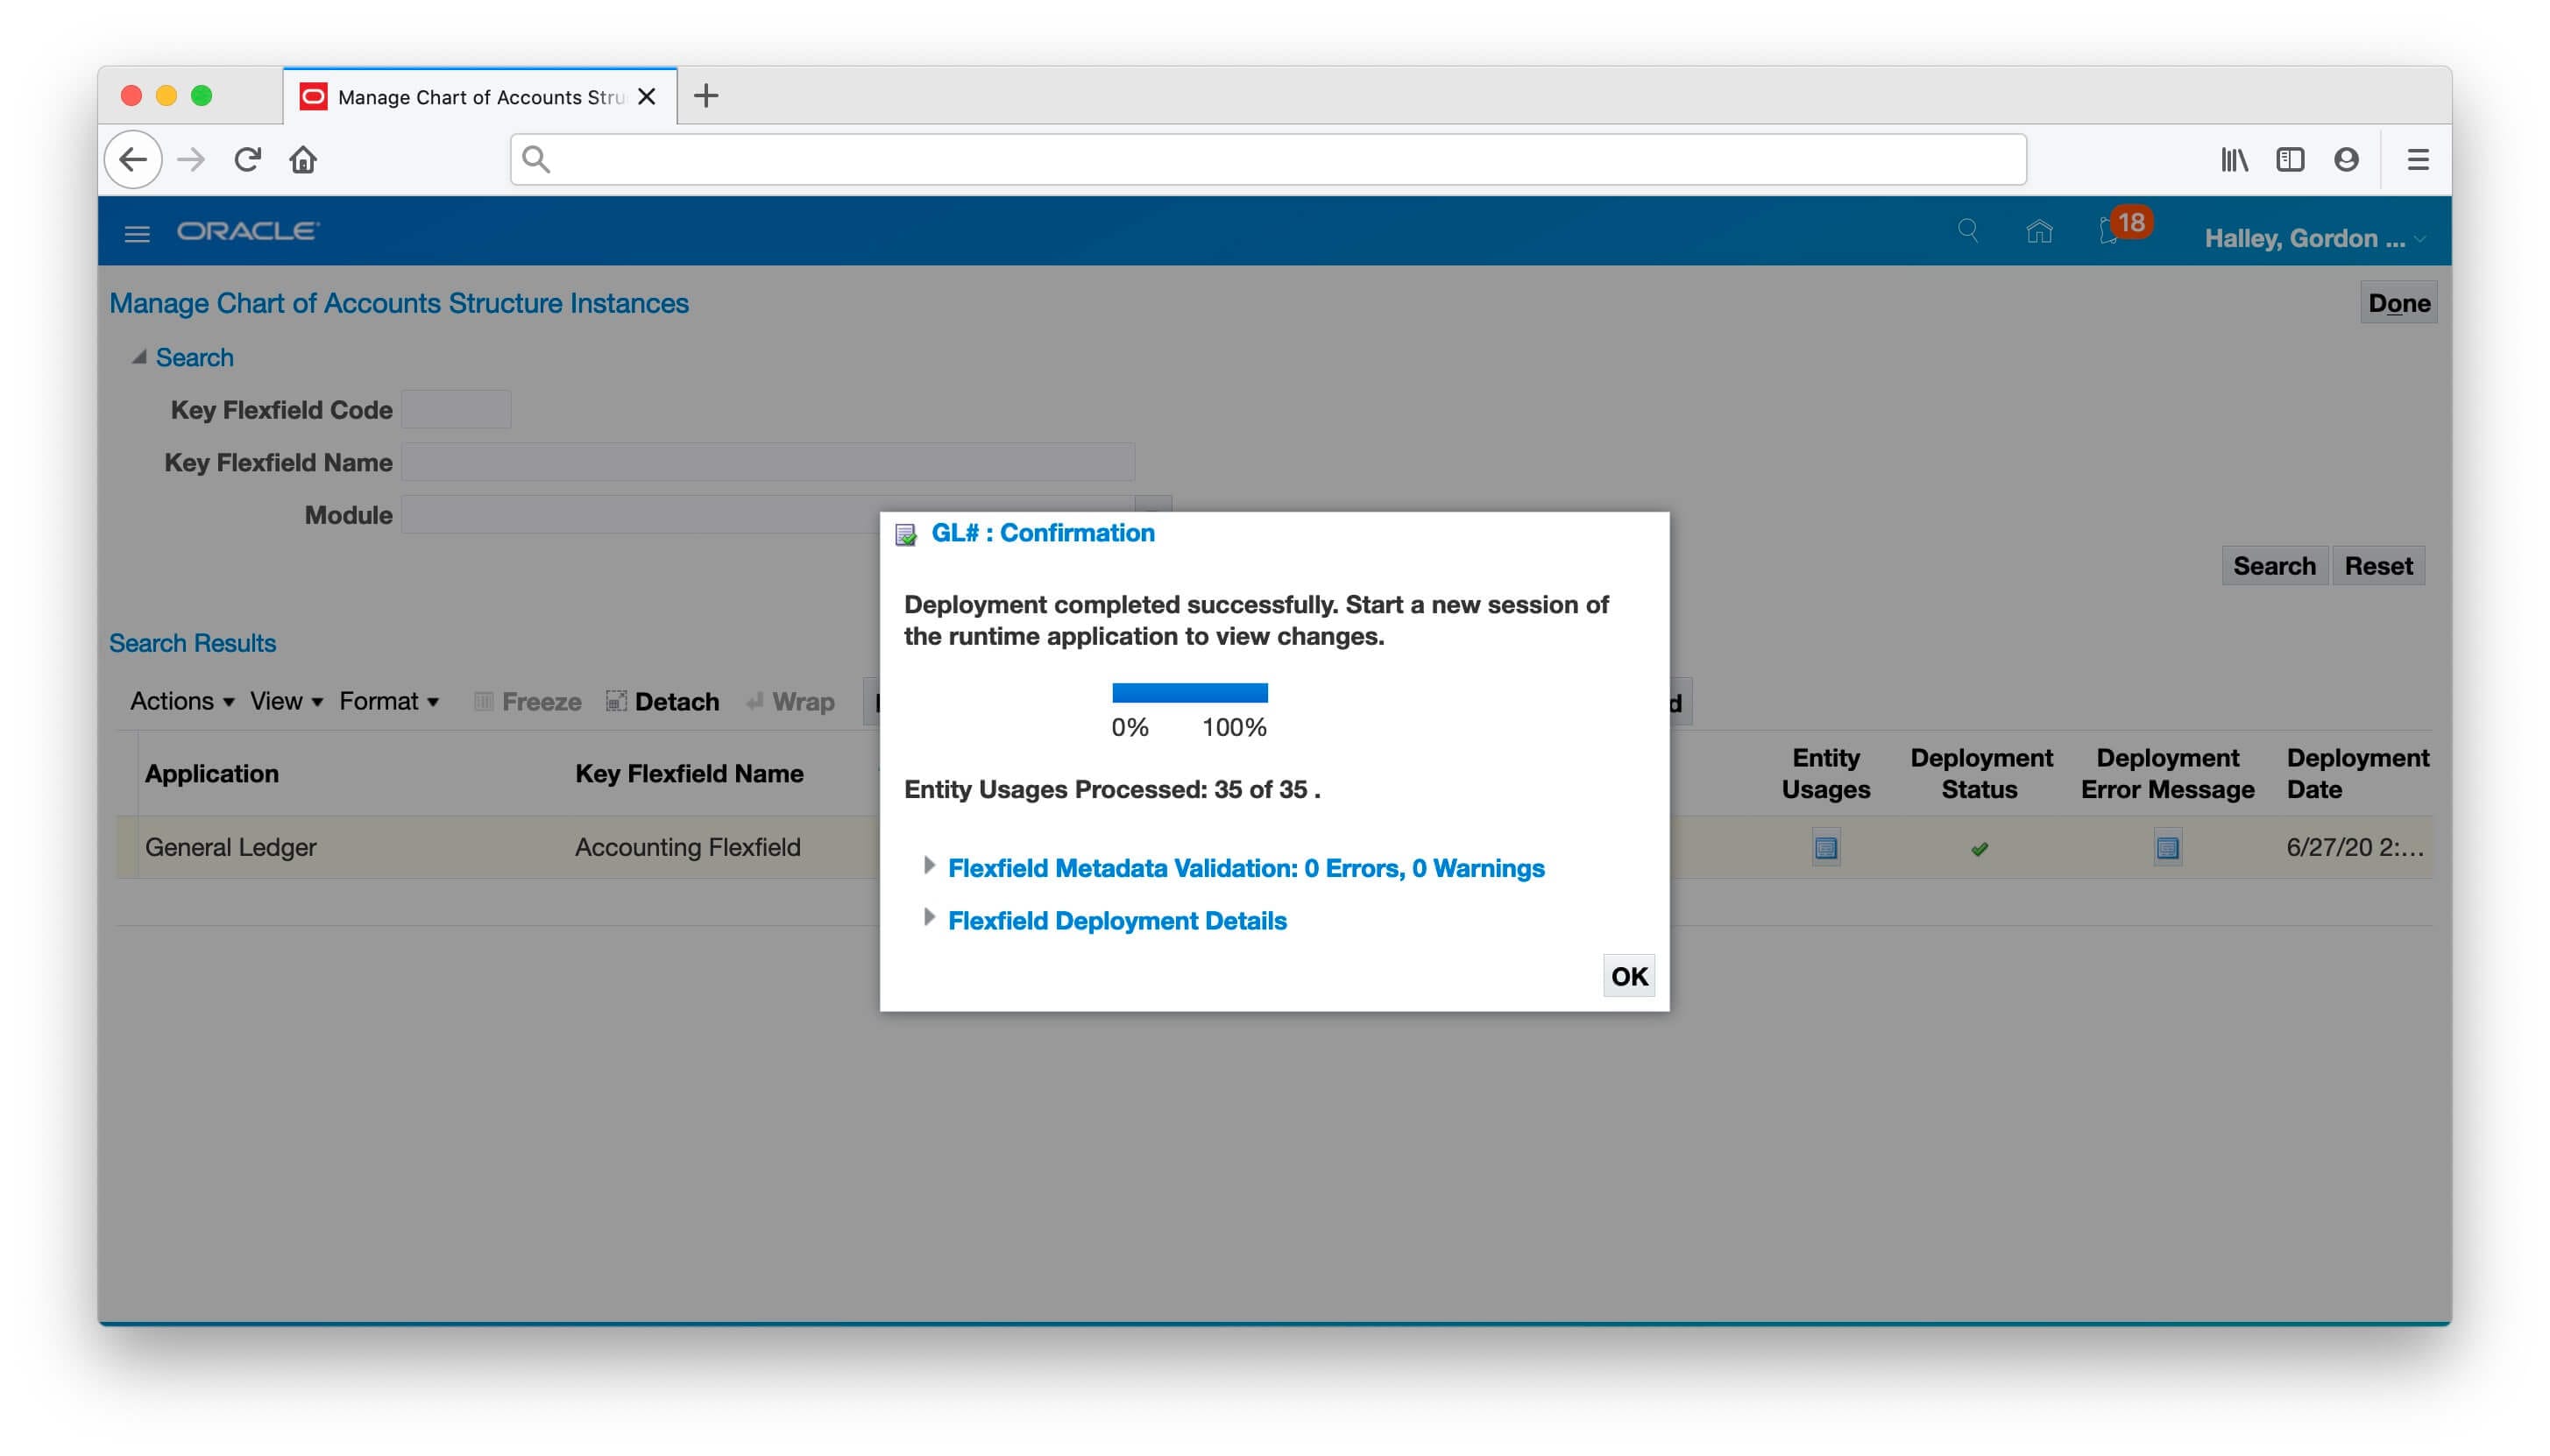Viewport: 2550px width, 1456px height.
Task: Reload the current page
Action: (x=247, y=160)
